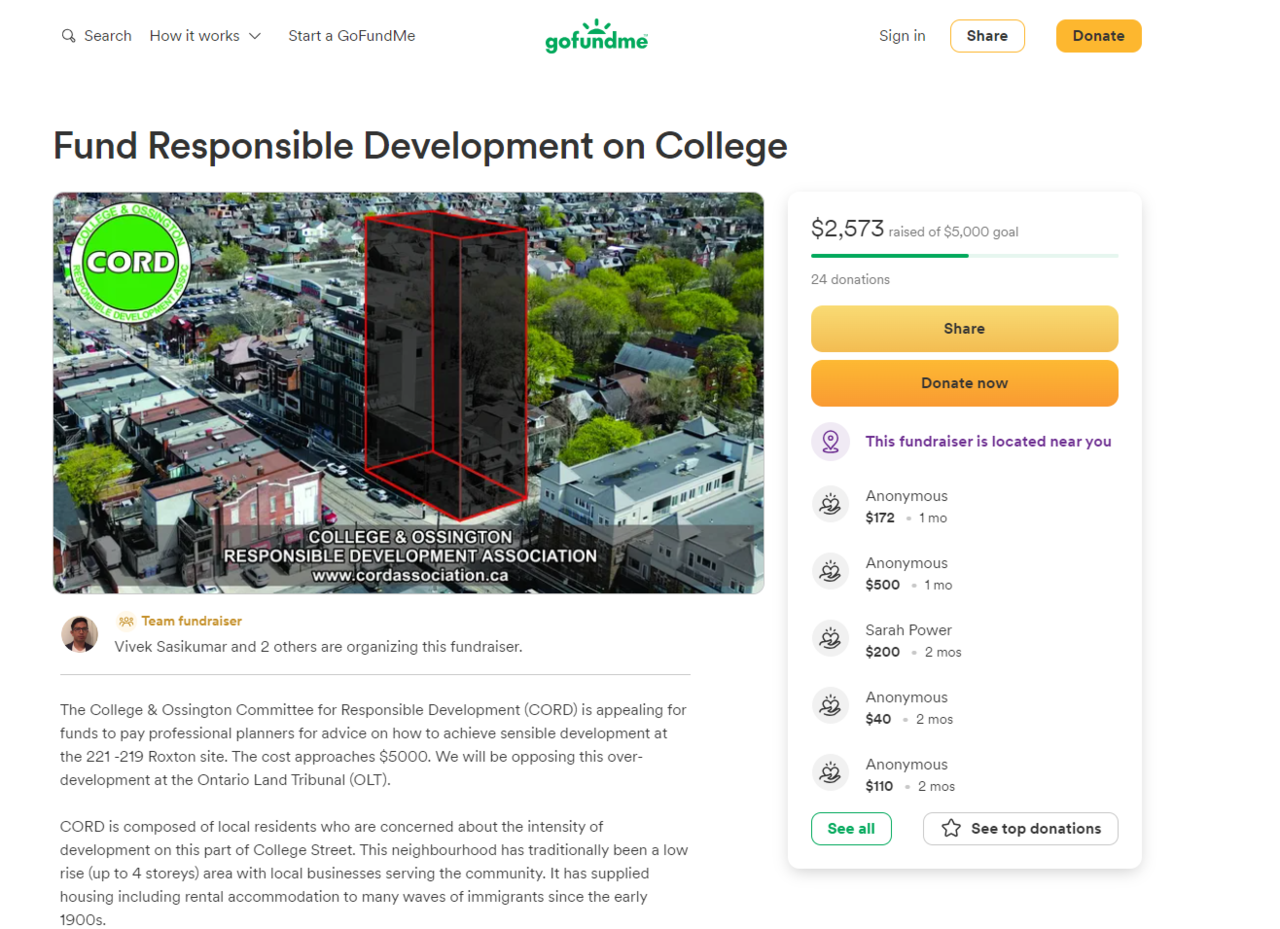View all donations with See all
This screenshot has height=929, width=1280.
[851, 828]
